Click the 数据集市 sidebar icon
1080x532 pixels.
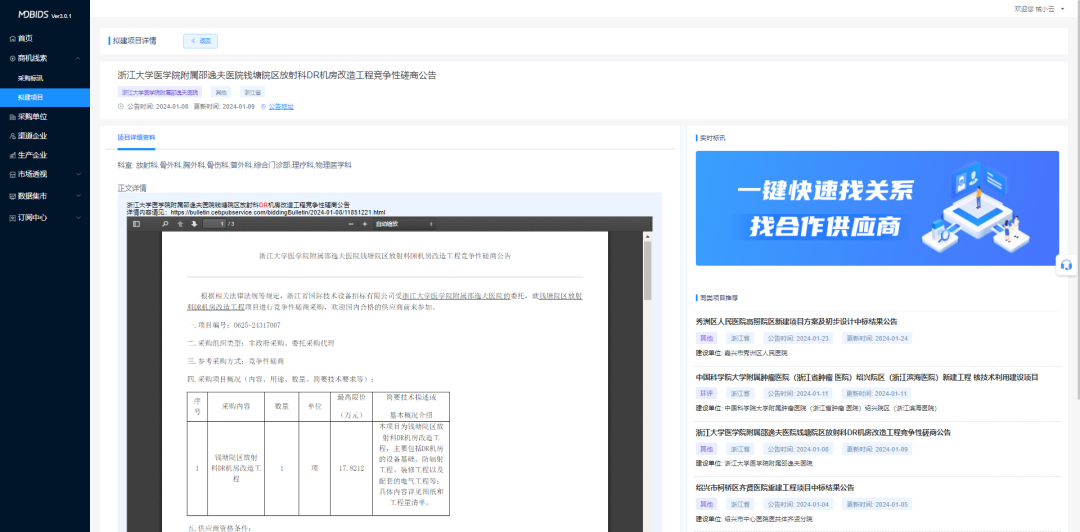[x=12, y=196]
